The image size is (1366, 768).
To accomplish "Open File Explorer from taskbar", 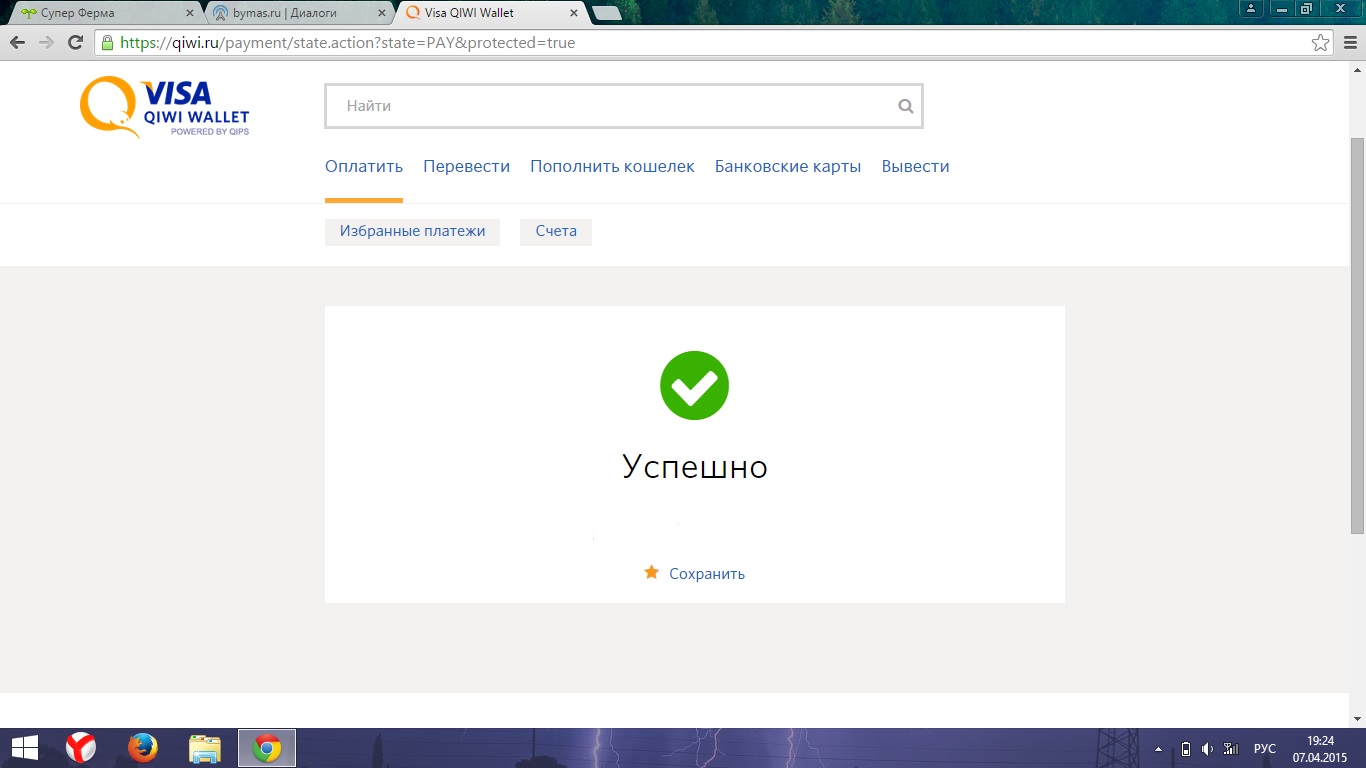I will click(205, 748).
